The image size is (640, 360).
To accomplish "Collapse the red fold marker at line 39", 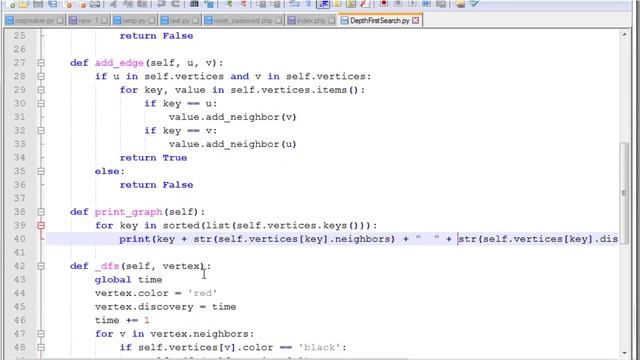I will 41,225.
